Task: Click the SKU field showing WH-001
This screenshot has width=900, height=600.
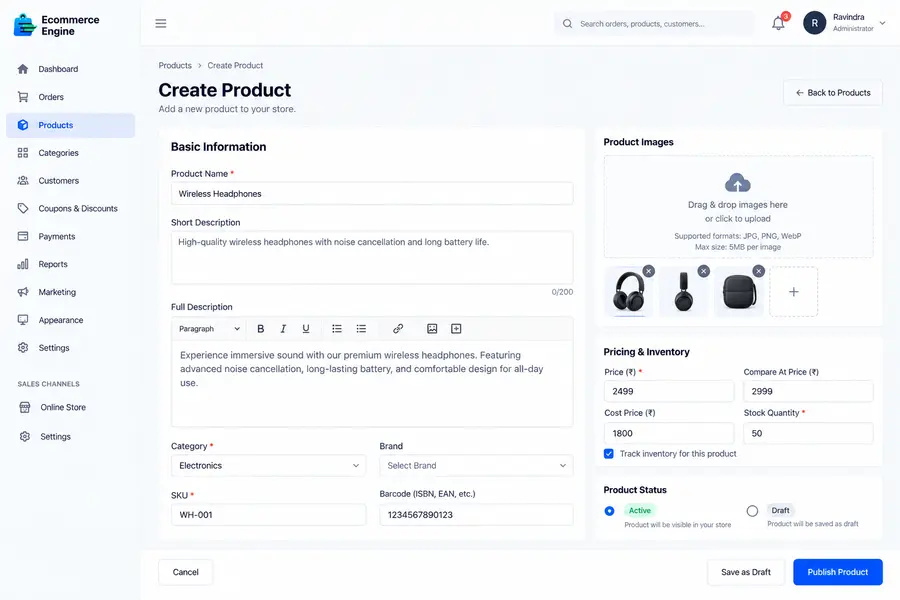Action: [268, 514]
